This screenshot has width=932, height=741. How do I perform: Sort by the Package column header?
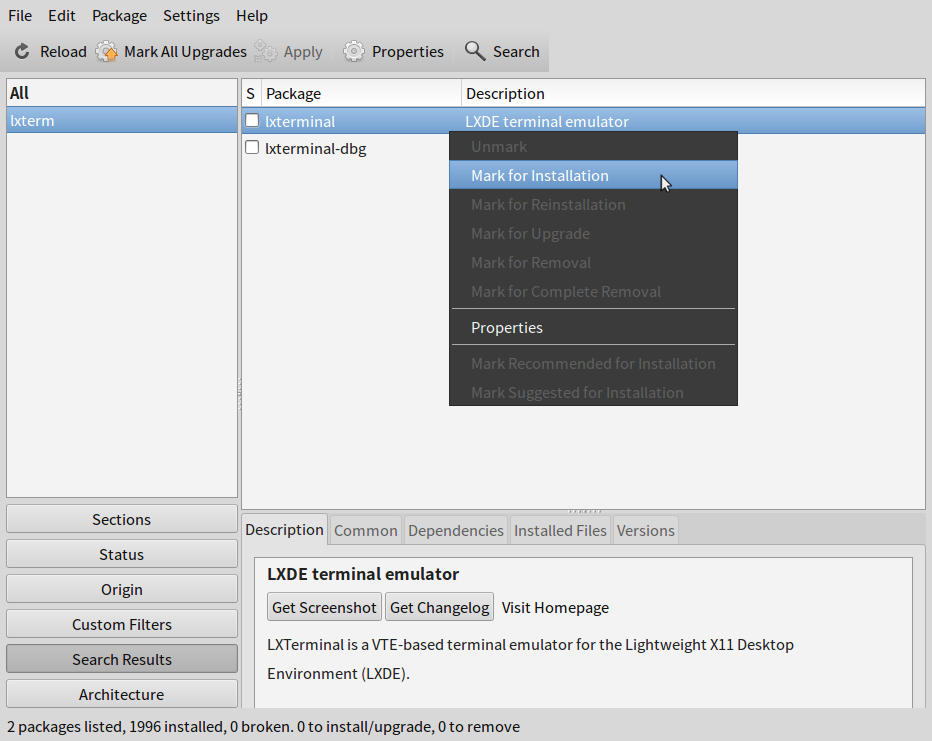(x=361, y=93)
